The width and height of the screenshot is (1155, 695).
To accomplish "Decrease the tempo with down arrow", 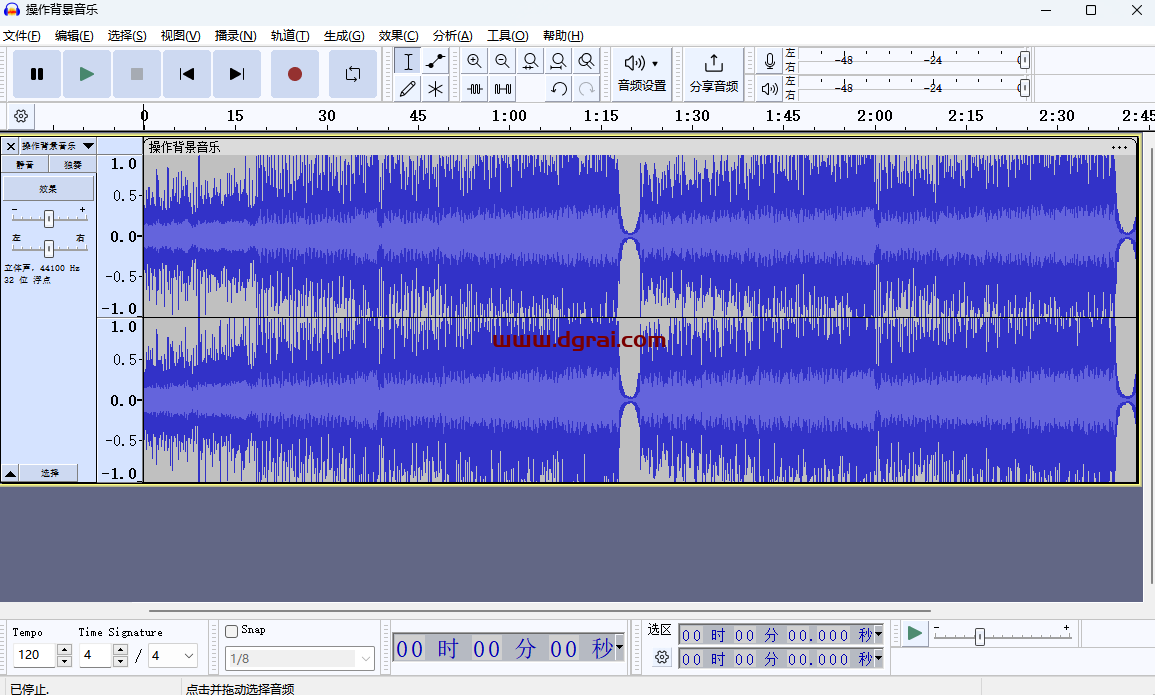I will coord(64,660).
